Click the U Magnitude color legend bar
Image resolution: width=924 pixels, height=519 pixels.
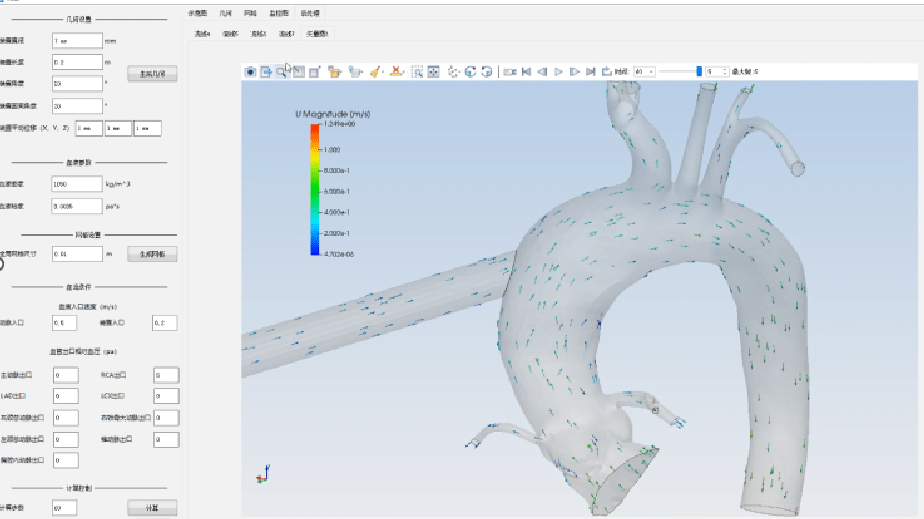[x=314, y=190]
